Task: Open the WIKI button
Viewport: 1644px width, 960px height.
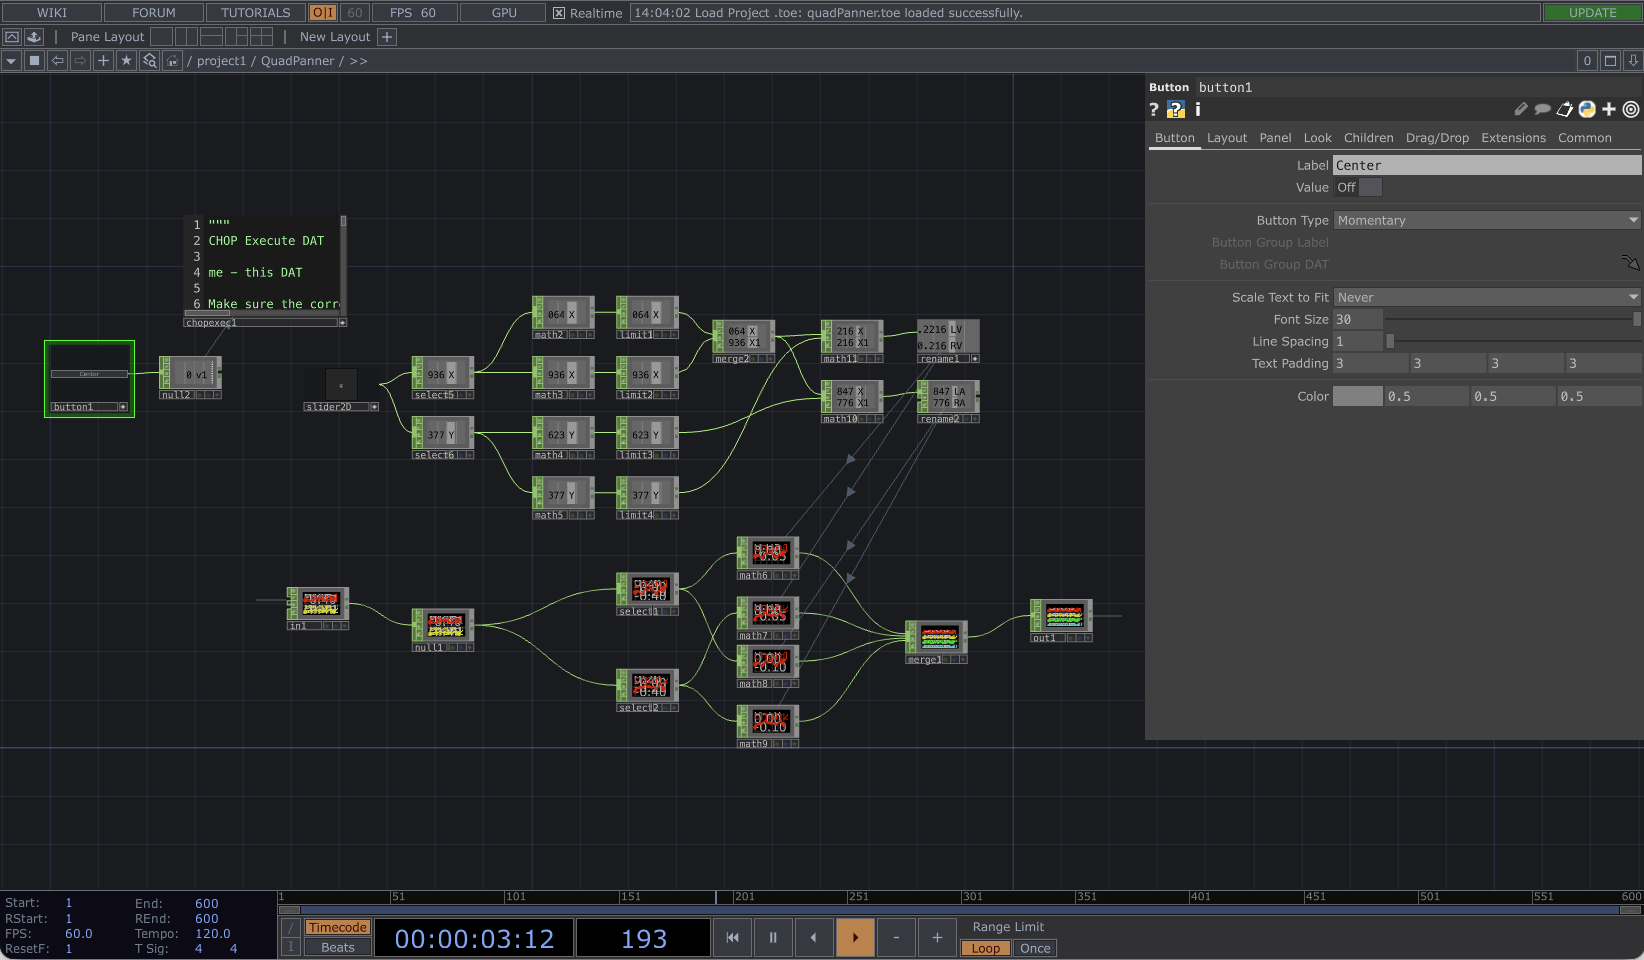Action: coord(52,13)
